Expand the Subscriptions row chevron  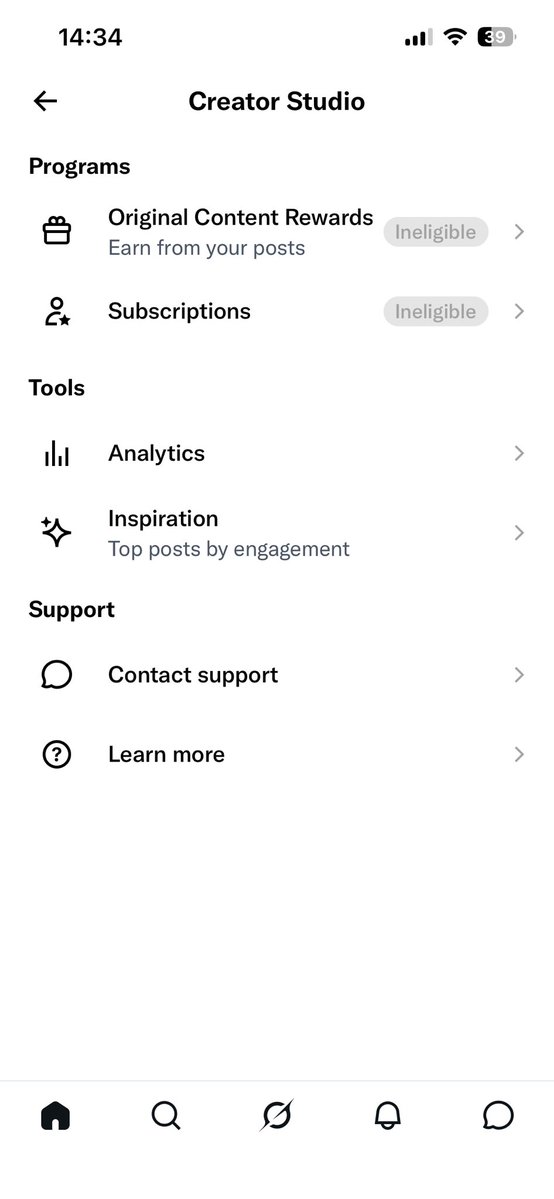pyautogui.click(x=520, y=311)
